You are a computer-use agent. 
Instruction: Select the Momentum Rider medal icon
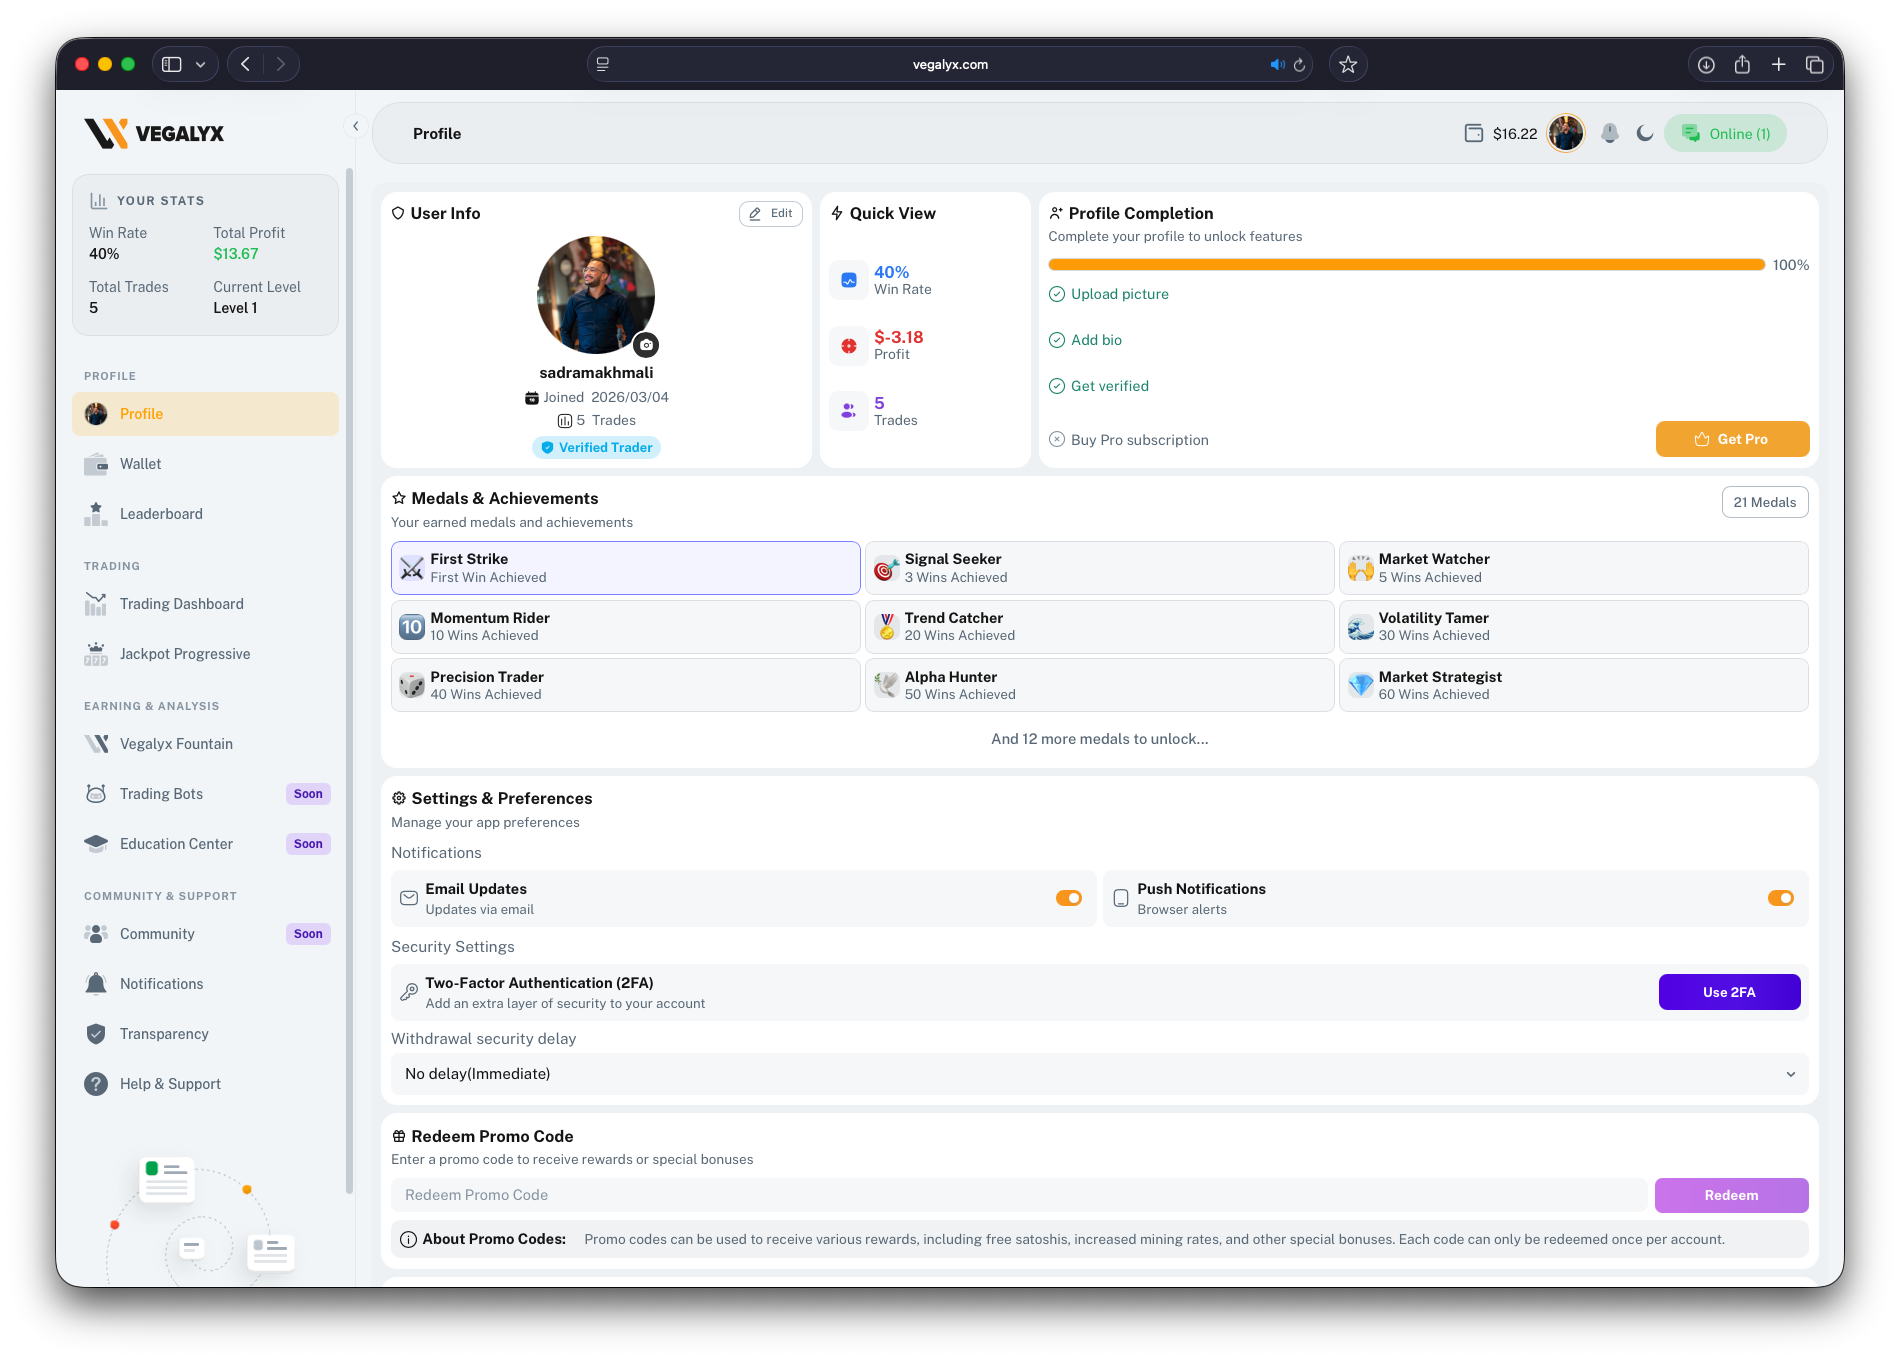click(x=412, y=627)
